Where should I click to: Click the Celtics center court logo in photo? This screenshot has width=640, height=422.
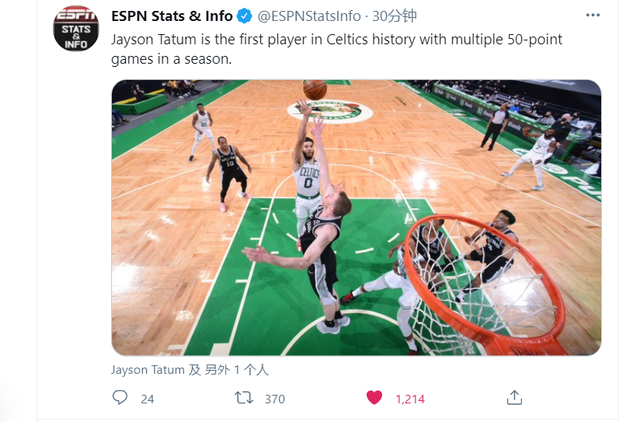[x=330, y=111]
